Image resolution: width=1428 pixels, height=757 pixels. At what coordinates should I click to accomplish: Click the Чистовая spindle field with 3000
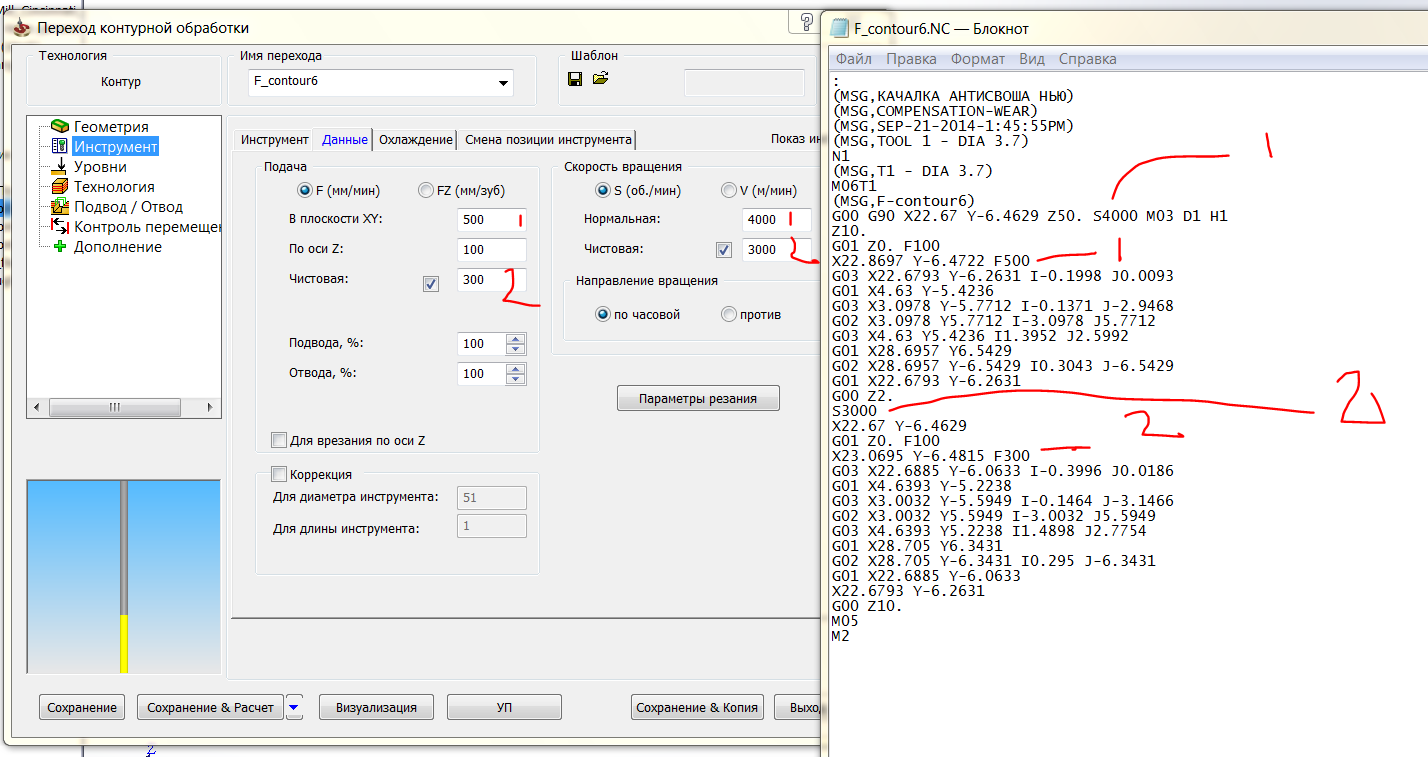pos(777,250)
